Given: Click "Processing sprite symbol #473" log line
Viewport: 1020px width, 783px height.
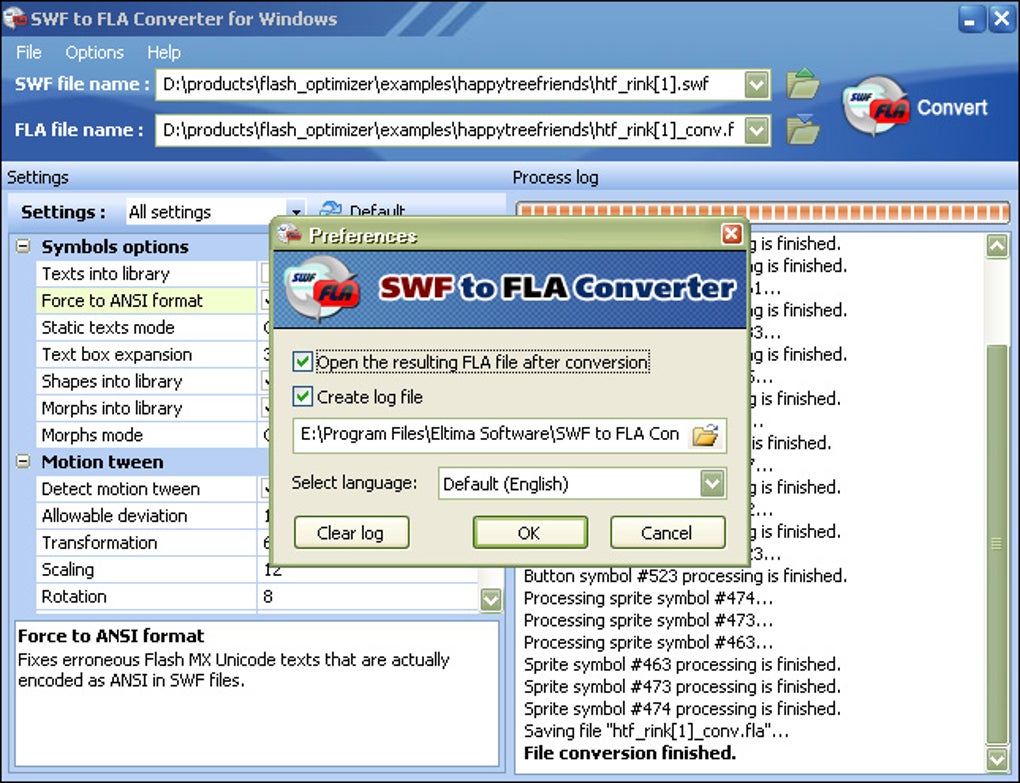Looking at the screenshot, I should 648,620.
